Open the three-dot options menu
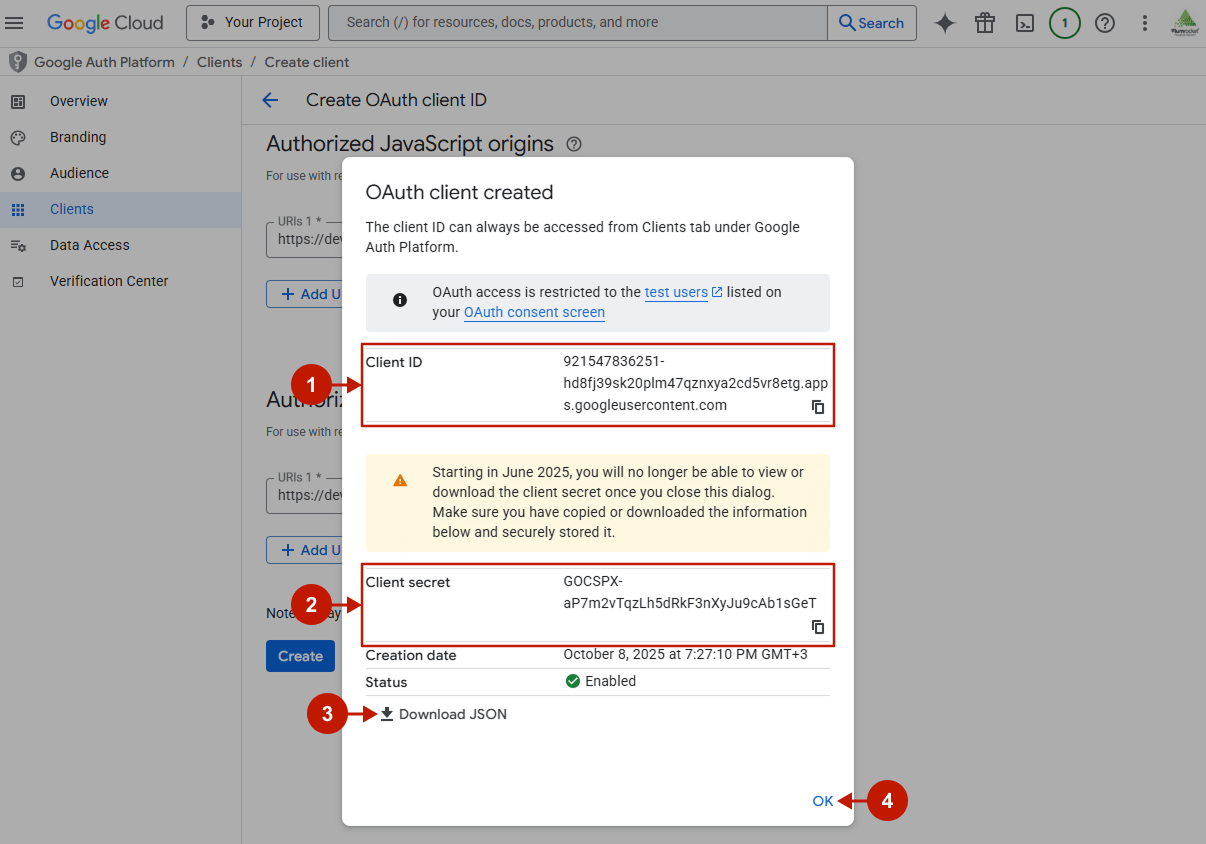1206x844 pixels. [x=1144, y=22]
